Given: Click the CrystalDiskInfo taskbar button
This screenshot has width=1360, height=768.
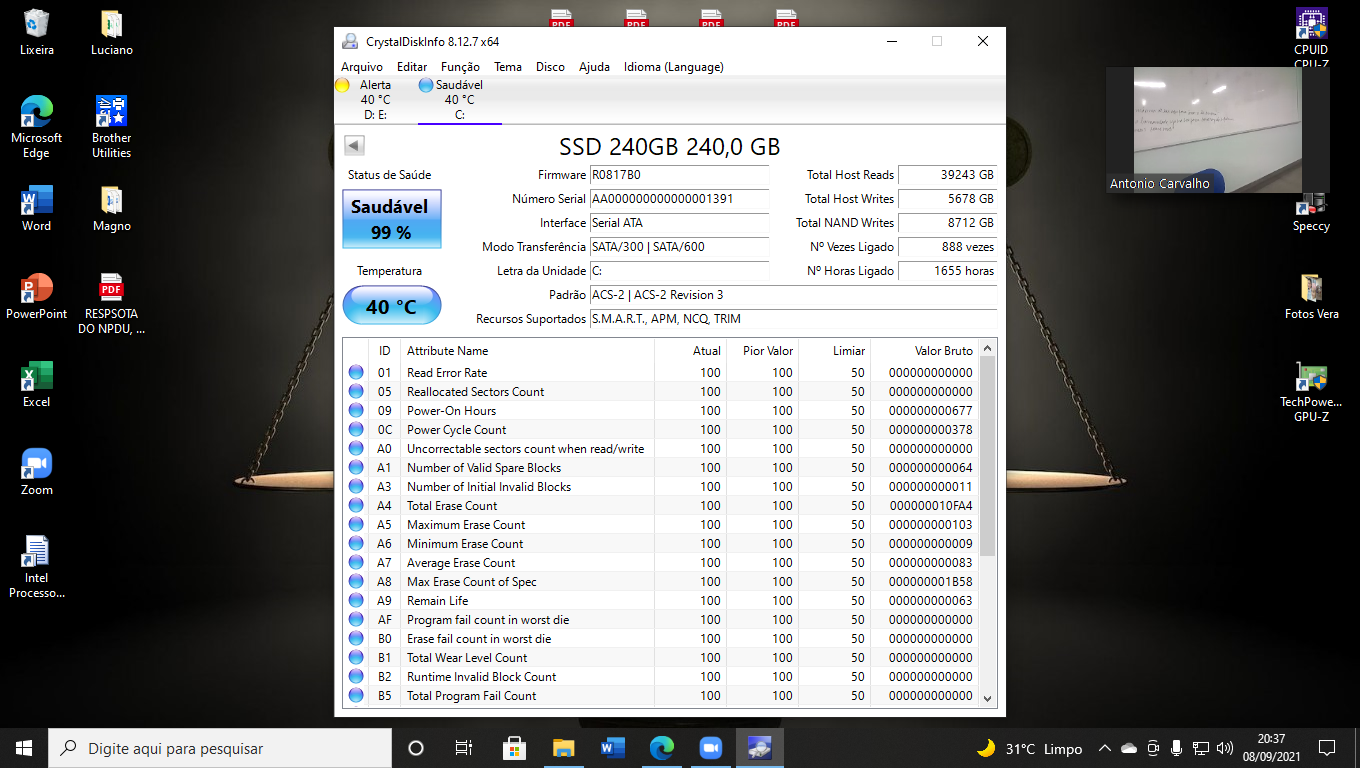Looking at the screenshot, I should pos(760,748).
